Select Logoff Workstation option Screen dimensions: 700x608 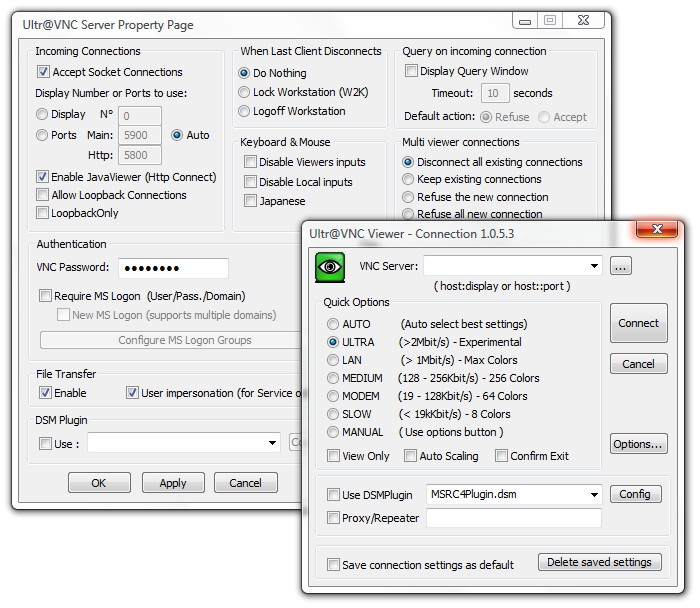point(244,111)
